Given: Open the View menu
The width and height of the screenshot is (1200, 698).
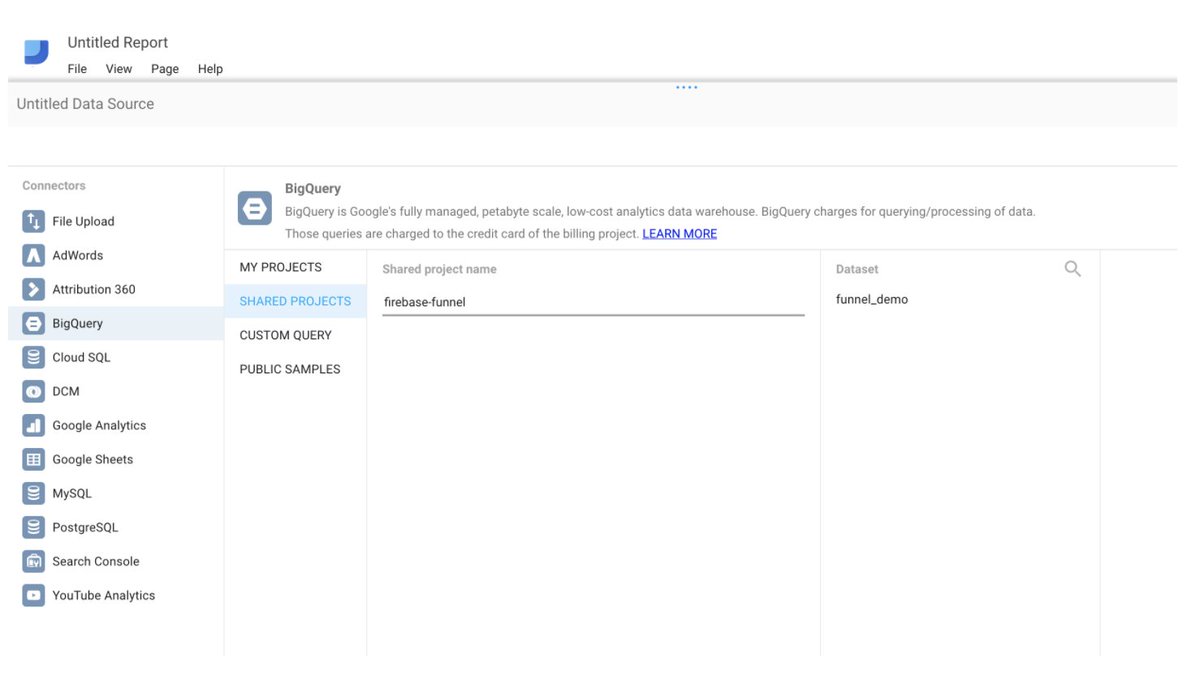Looking at the screenshot, I should (119, 69).
